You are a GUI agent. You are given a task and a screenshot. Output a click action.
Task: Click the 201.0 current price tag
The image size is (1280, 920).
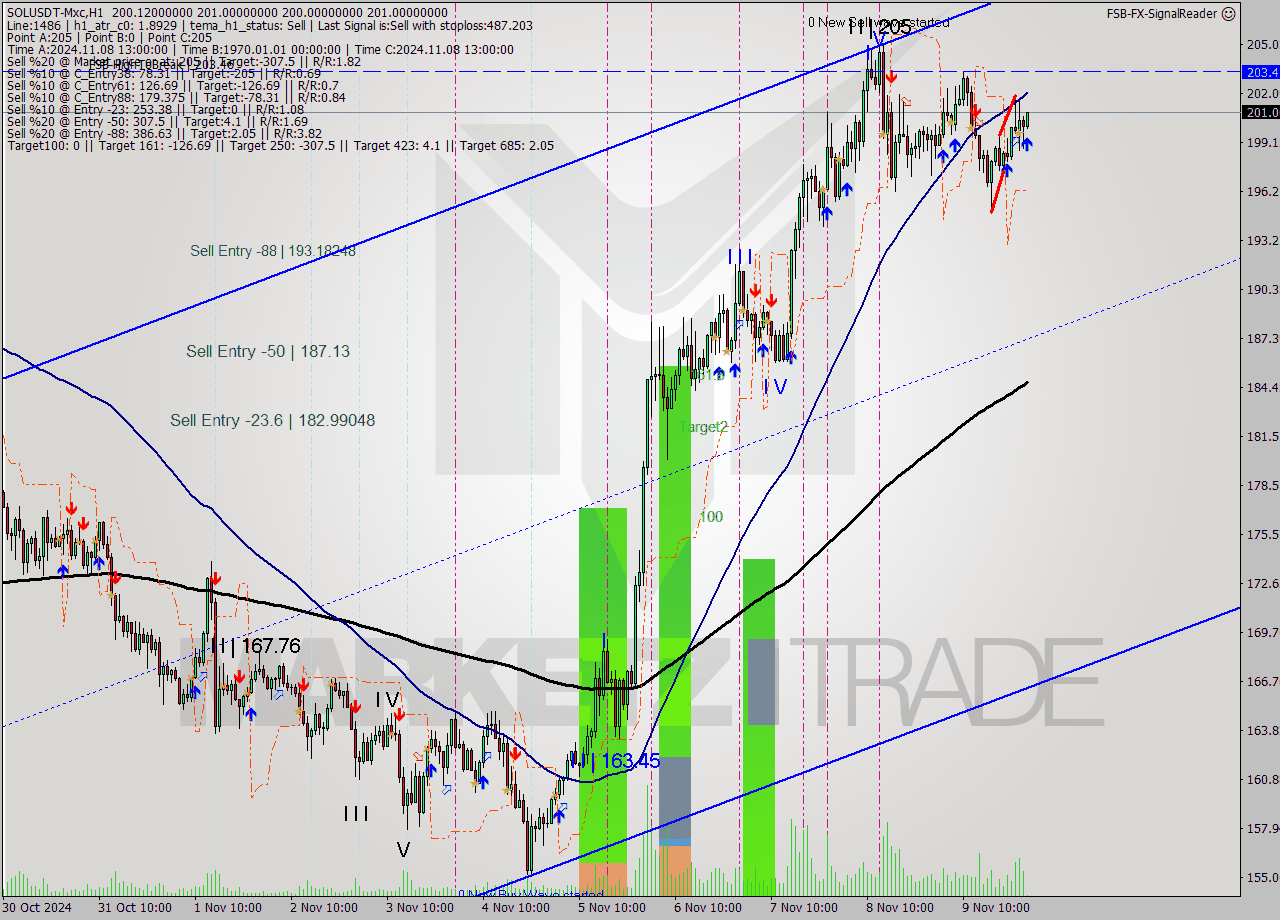pos(1260,112)
